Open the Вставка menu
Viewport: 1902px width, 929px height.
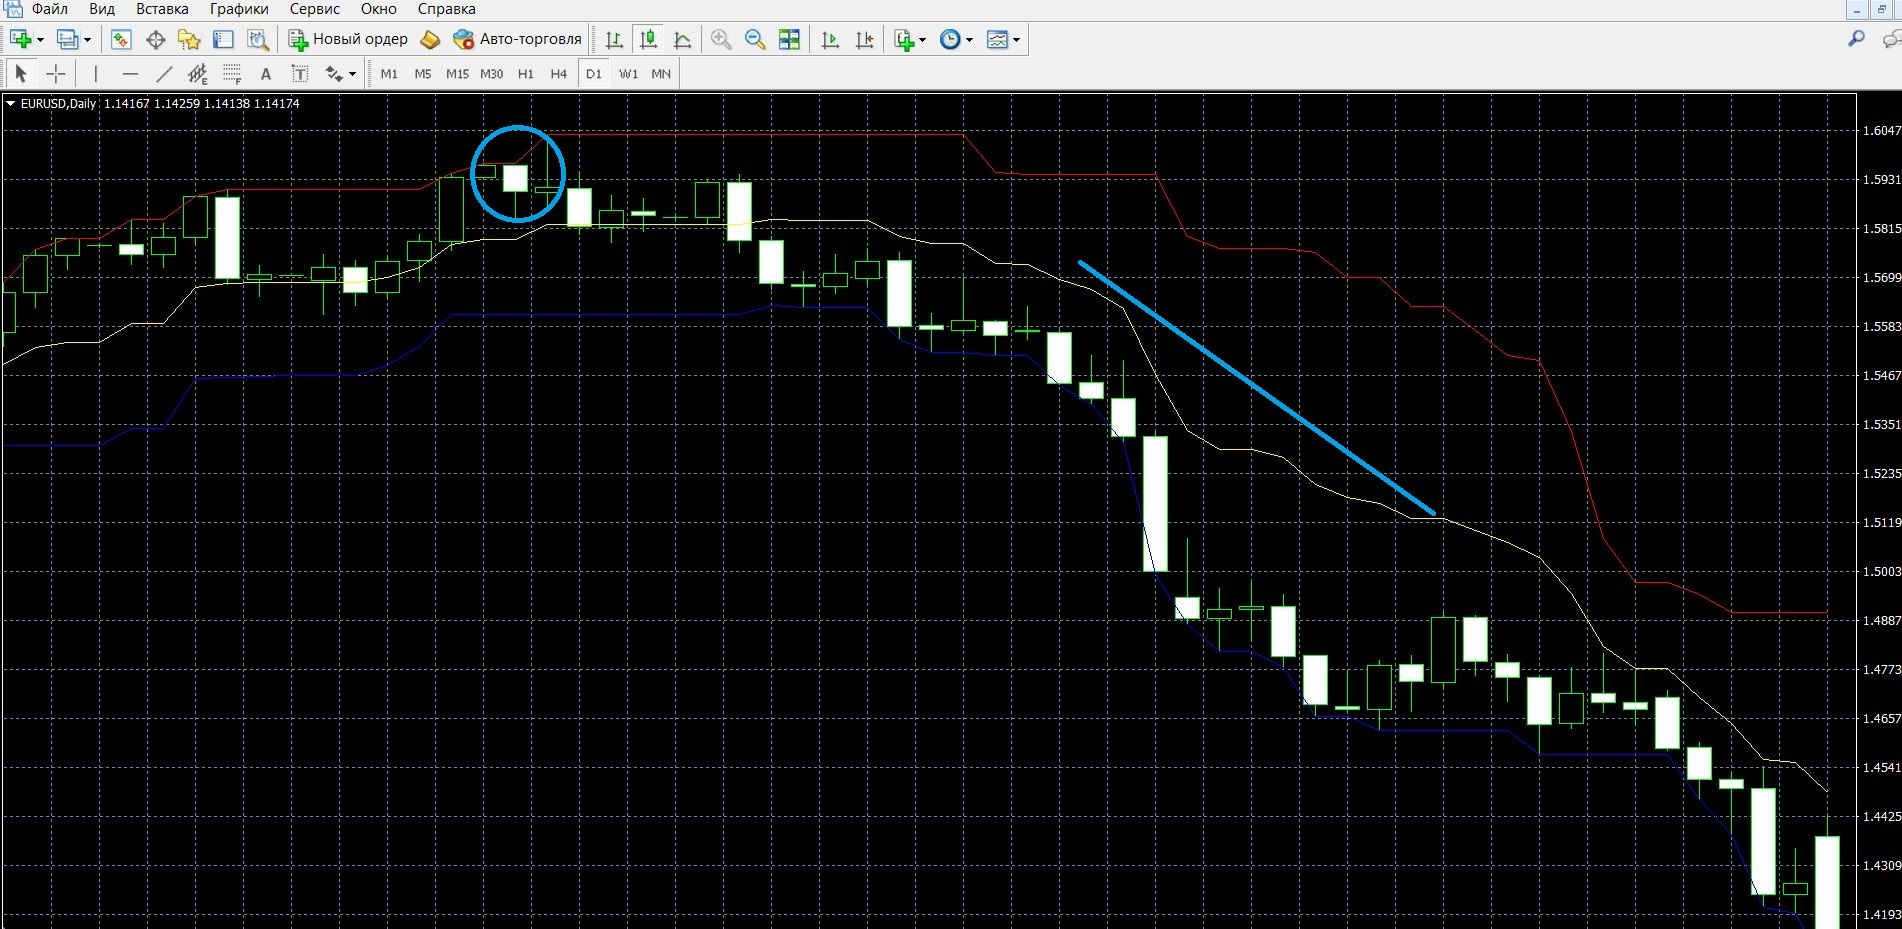(x=162, y=9)
